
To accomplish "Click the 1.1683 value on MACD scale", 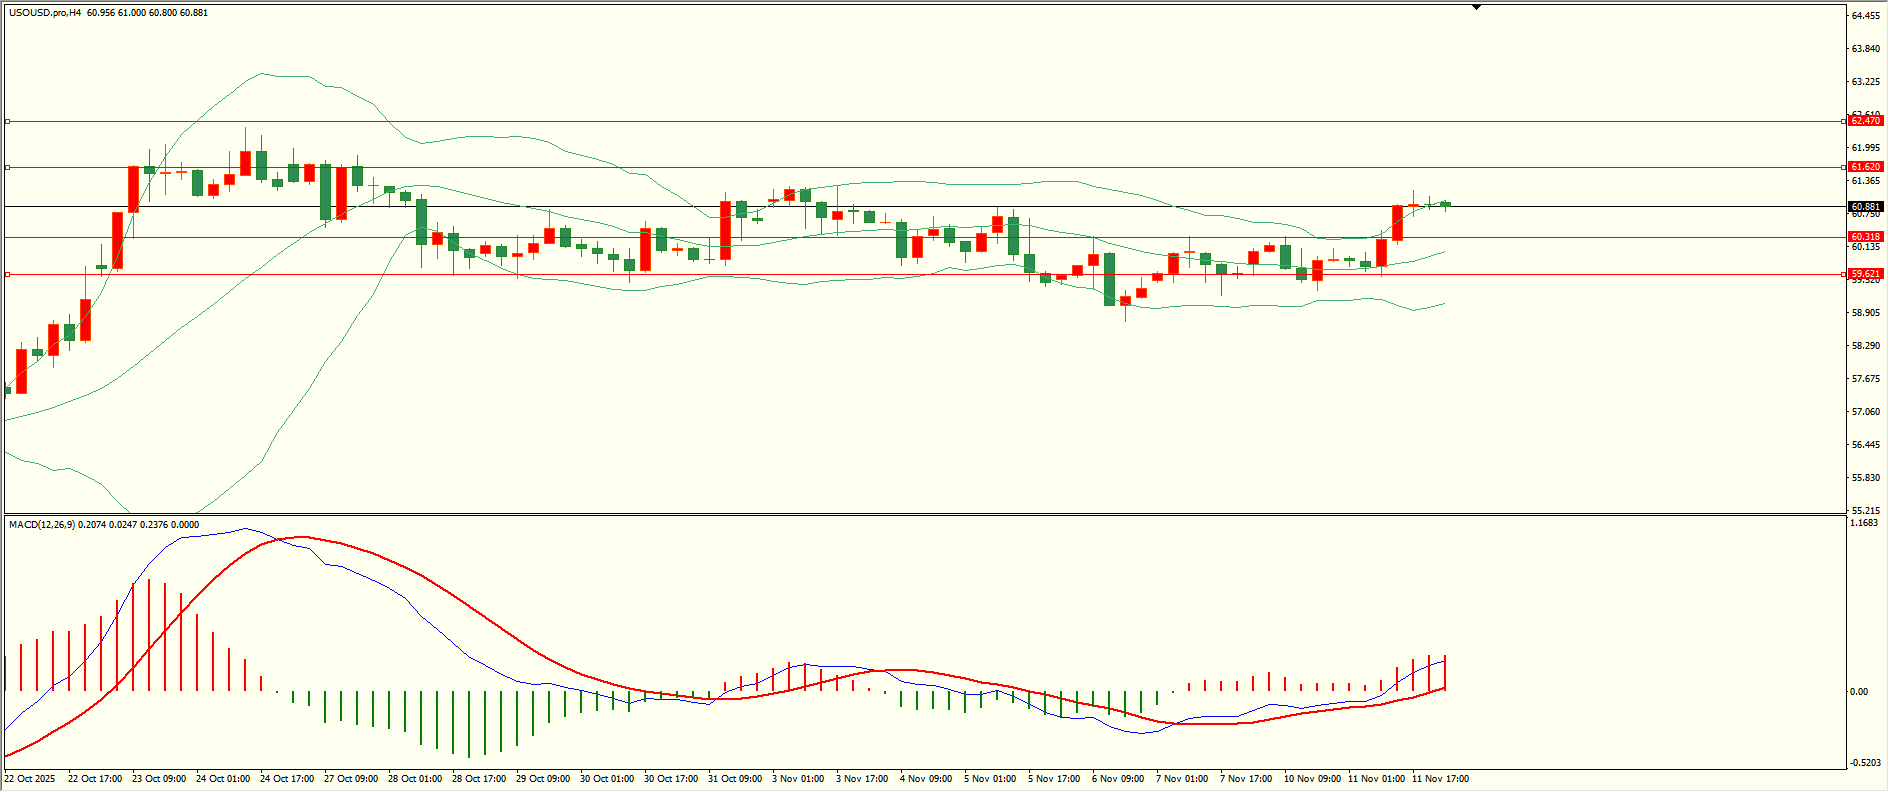I will pos(1865,523).
